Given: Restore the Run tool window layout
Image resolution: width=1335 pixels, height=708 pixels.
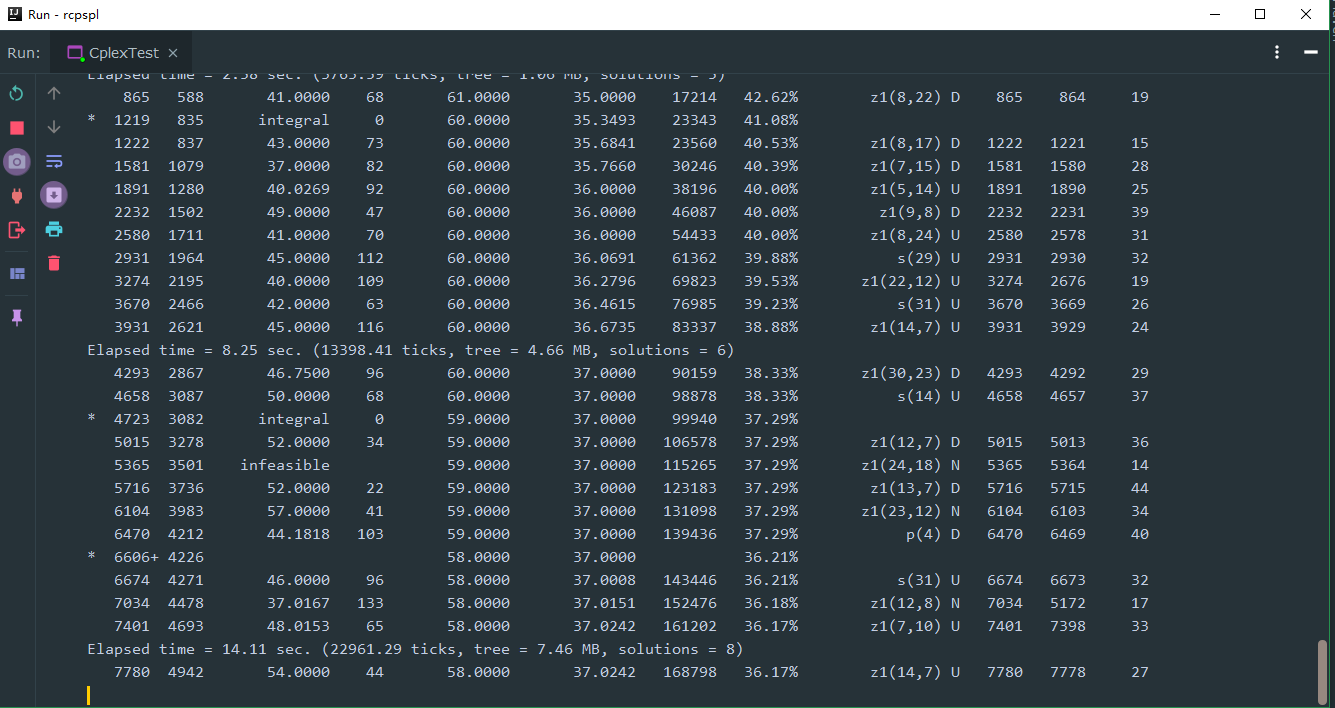Looking at the screenshot, I should (x=16, y=273).
